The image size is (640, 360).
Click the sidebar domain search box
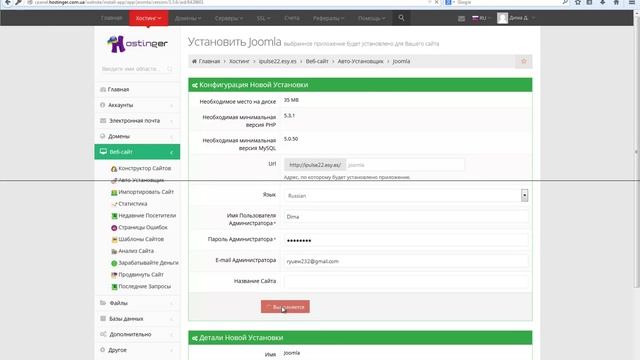pyautogui.click(x=137, y=69)
